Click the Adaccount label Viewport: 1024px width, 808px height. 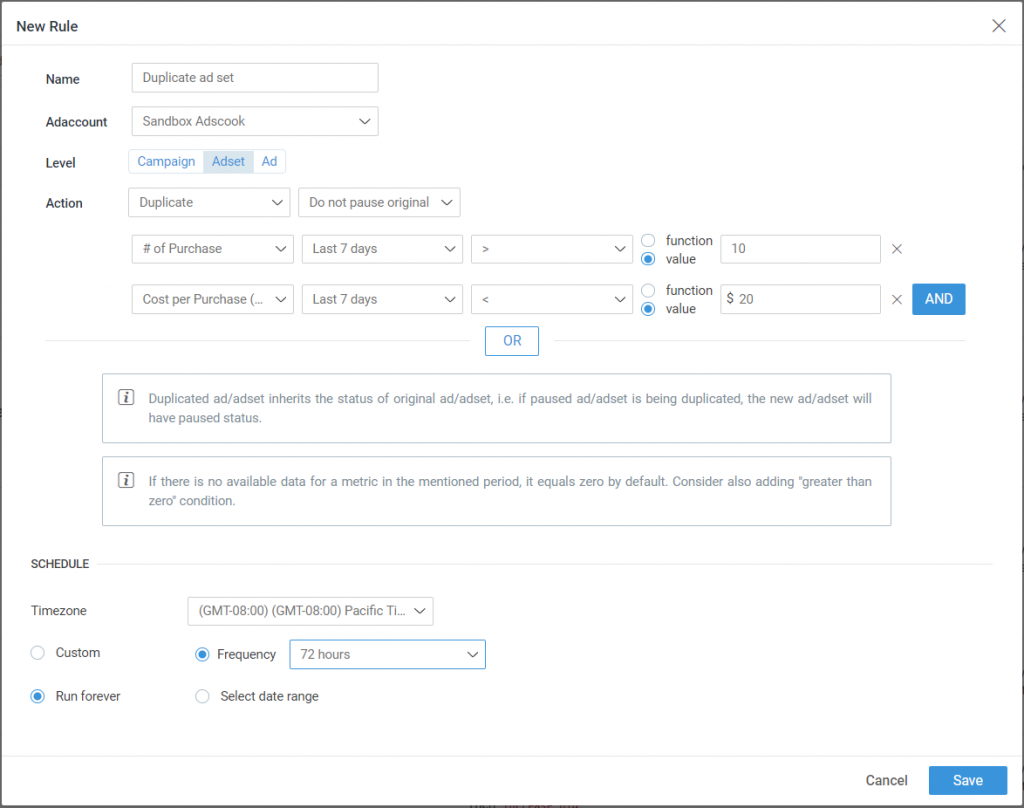[x=76, y=122]
